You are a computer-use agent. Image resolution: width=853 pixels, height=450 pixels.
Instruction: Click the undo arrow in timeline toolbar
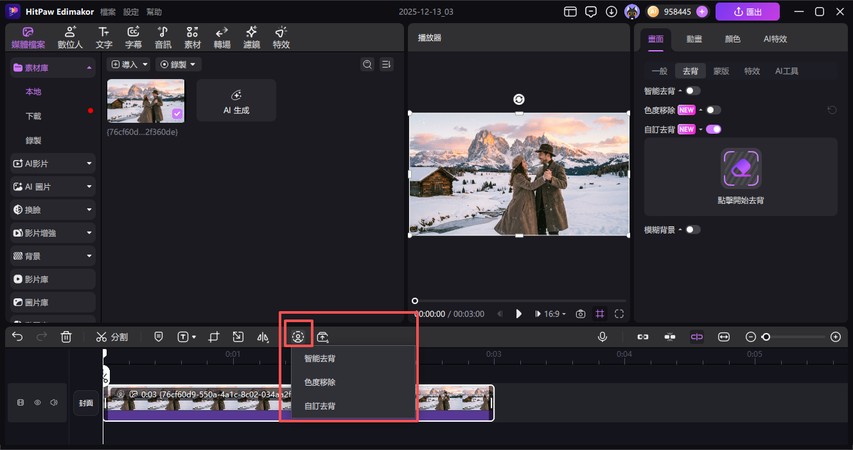point(17,337)
